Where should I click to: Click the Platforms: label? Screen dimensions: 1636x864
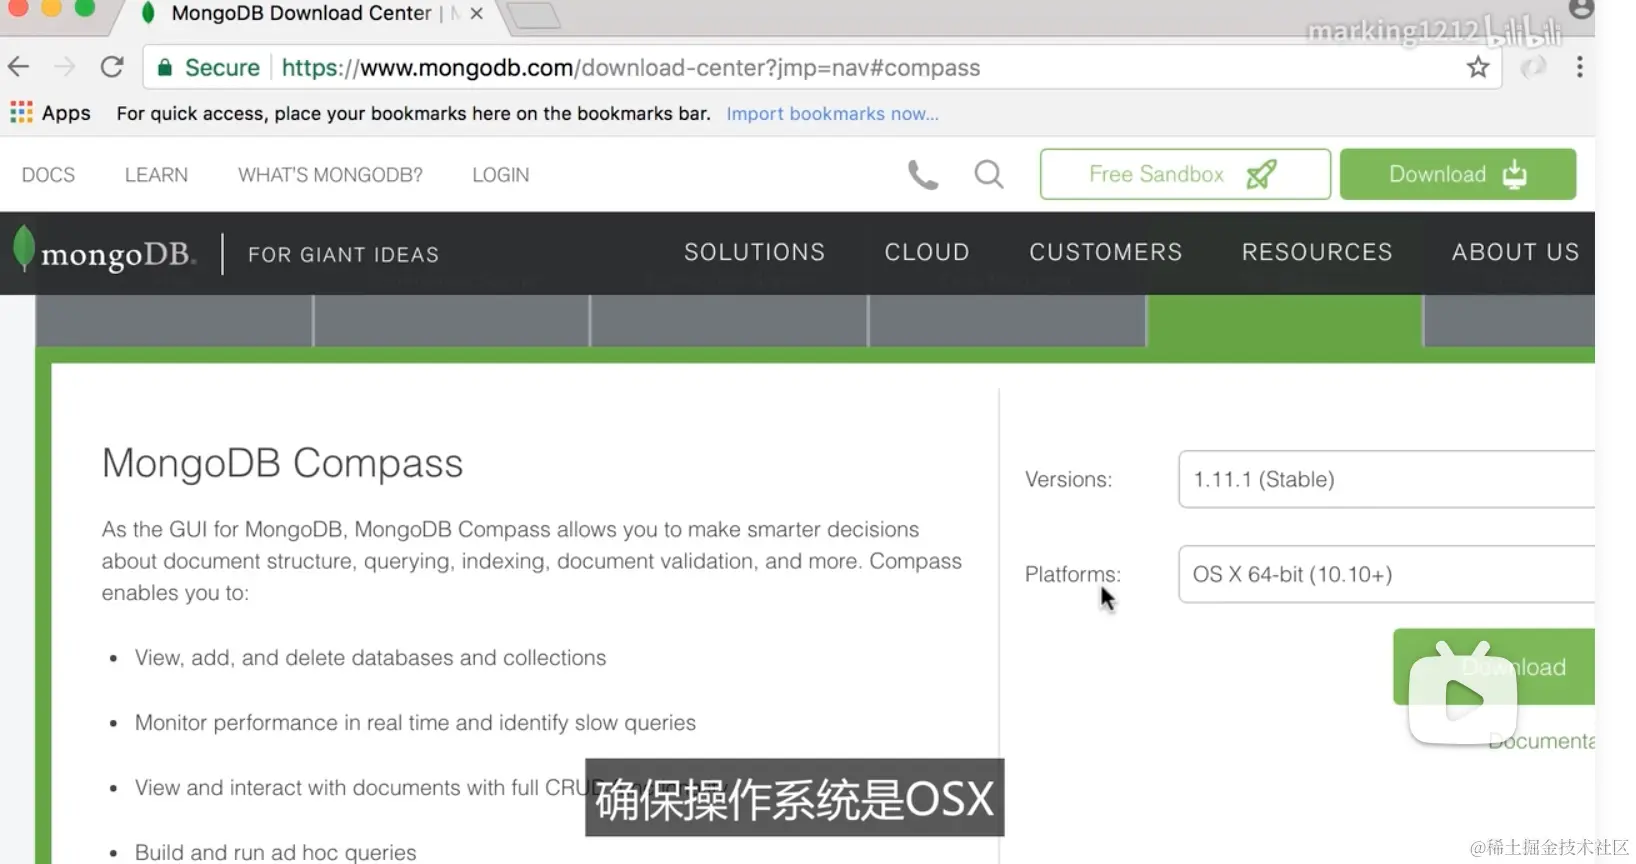point(1073,574)
